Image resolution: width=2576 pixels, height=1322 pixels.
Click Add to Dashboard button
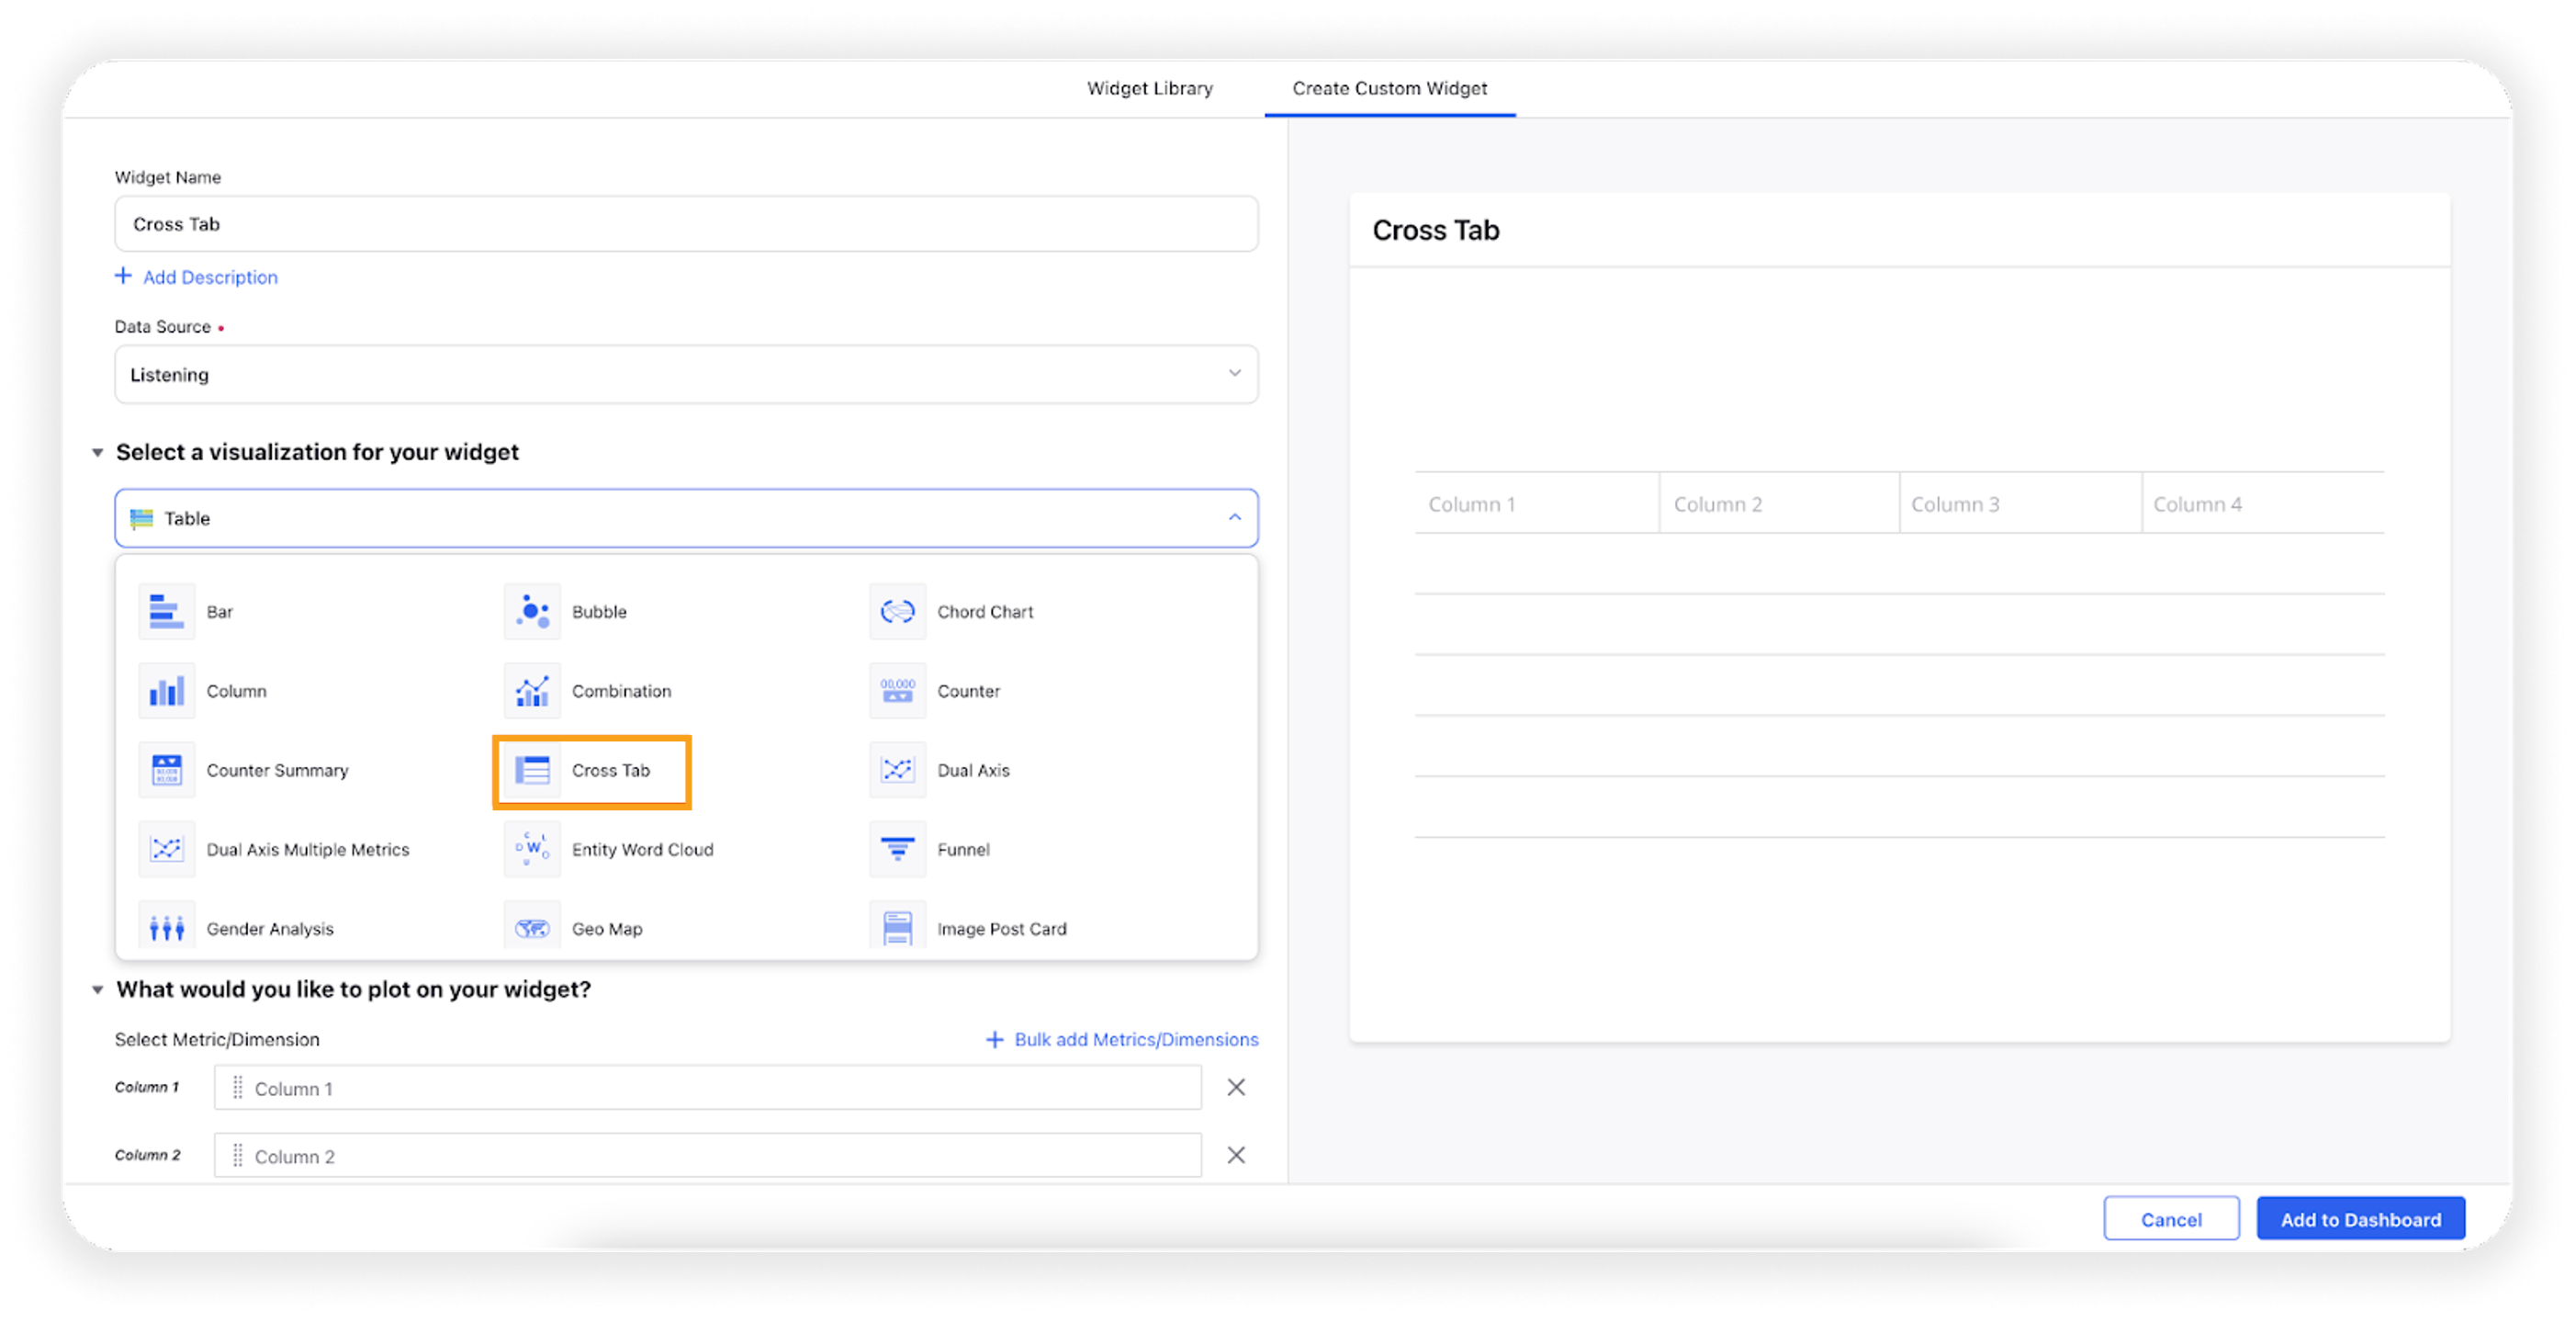2360,1219
